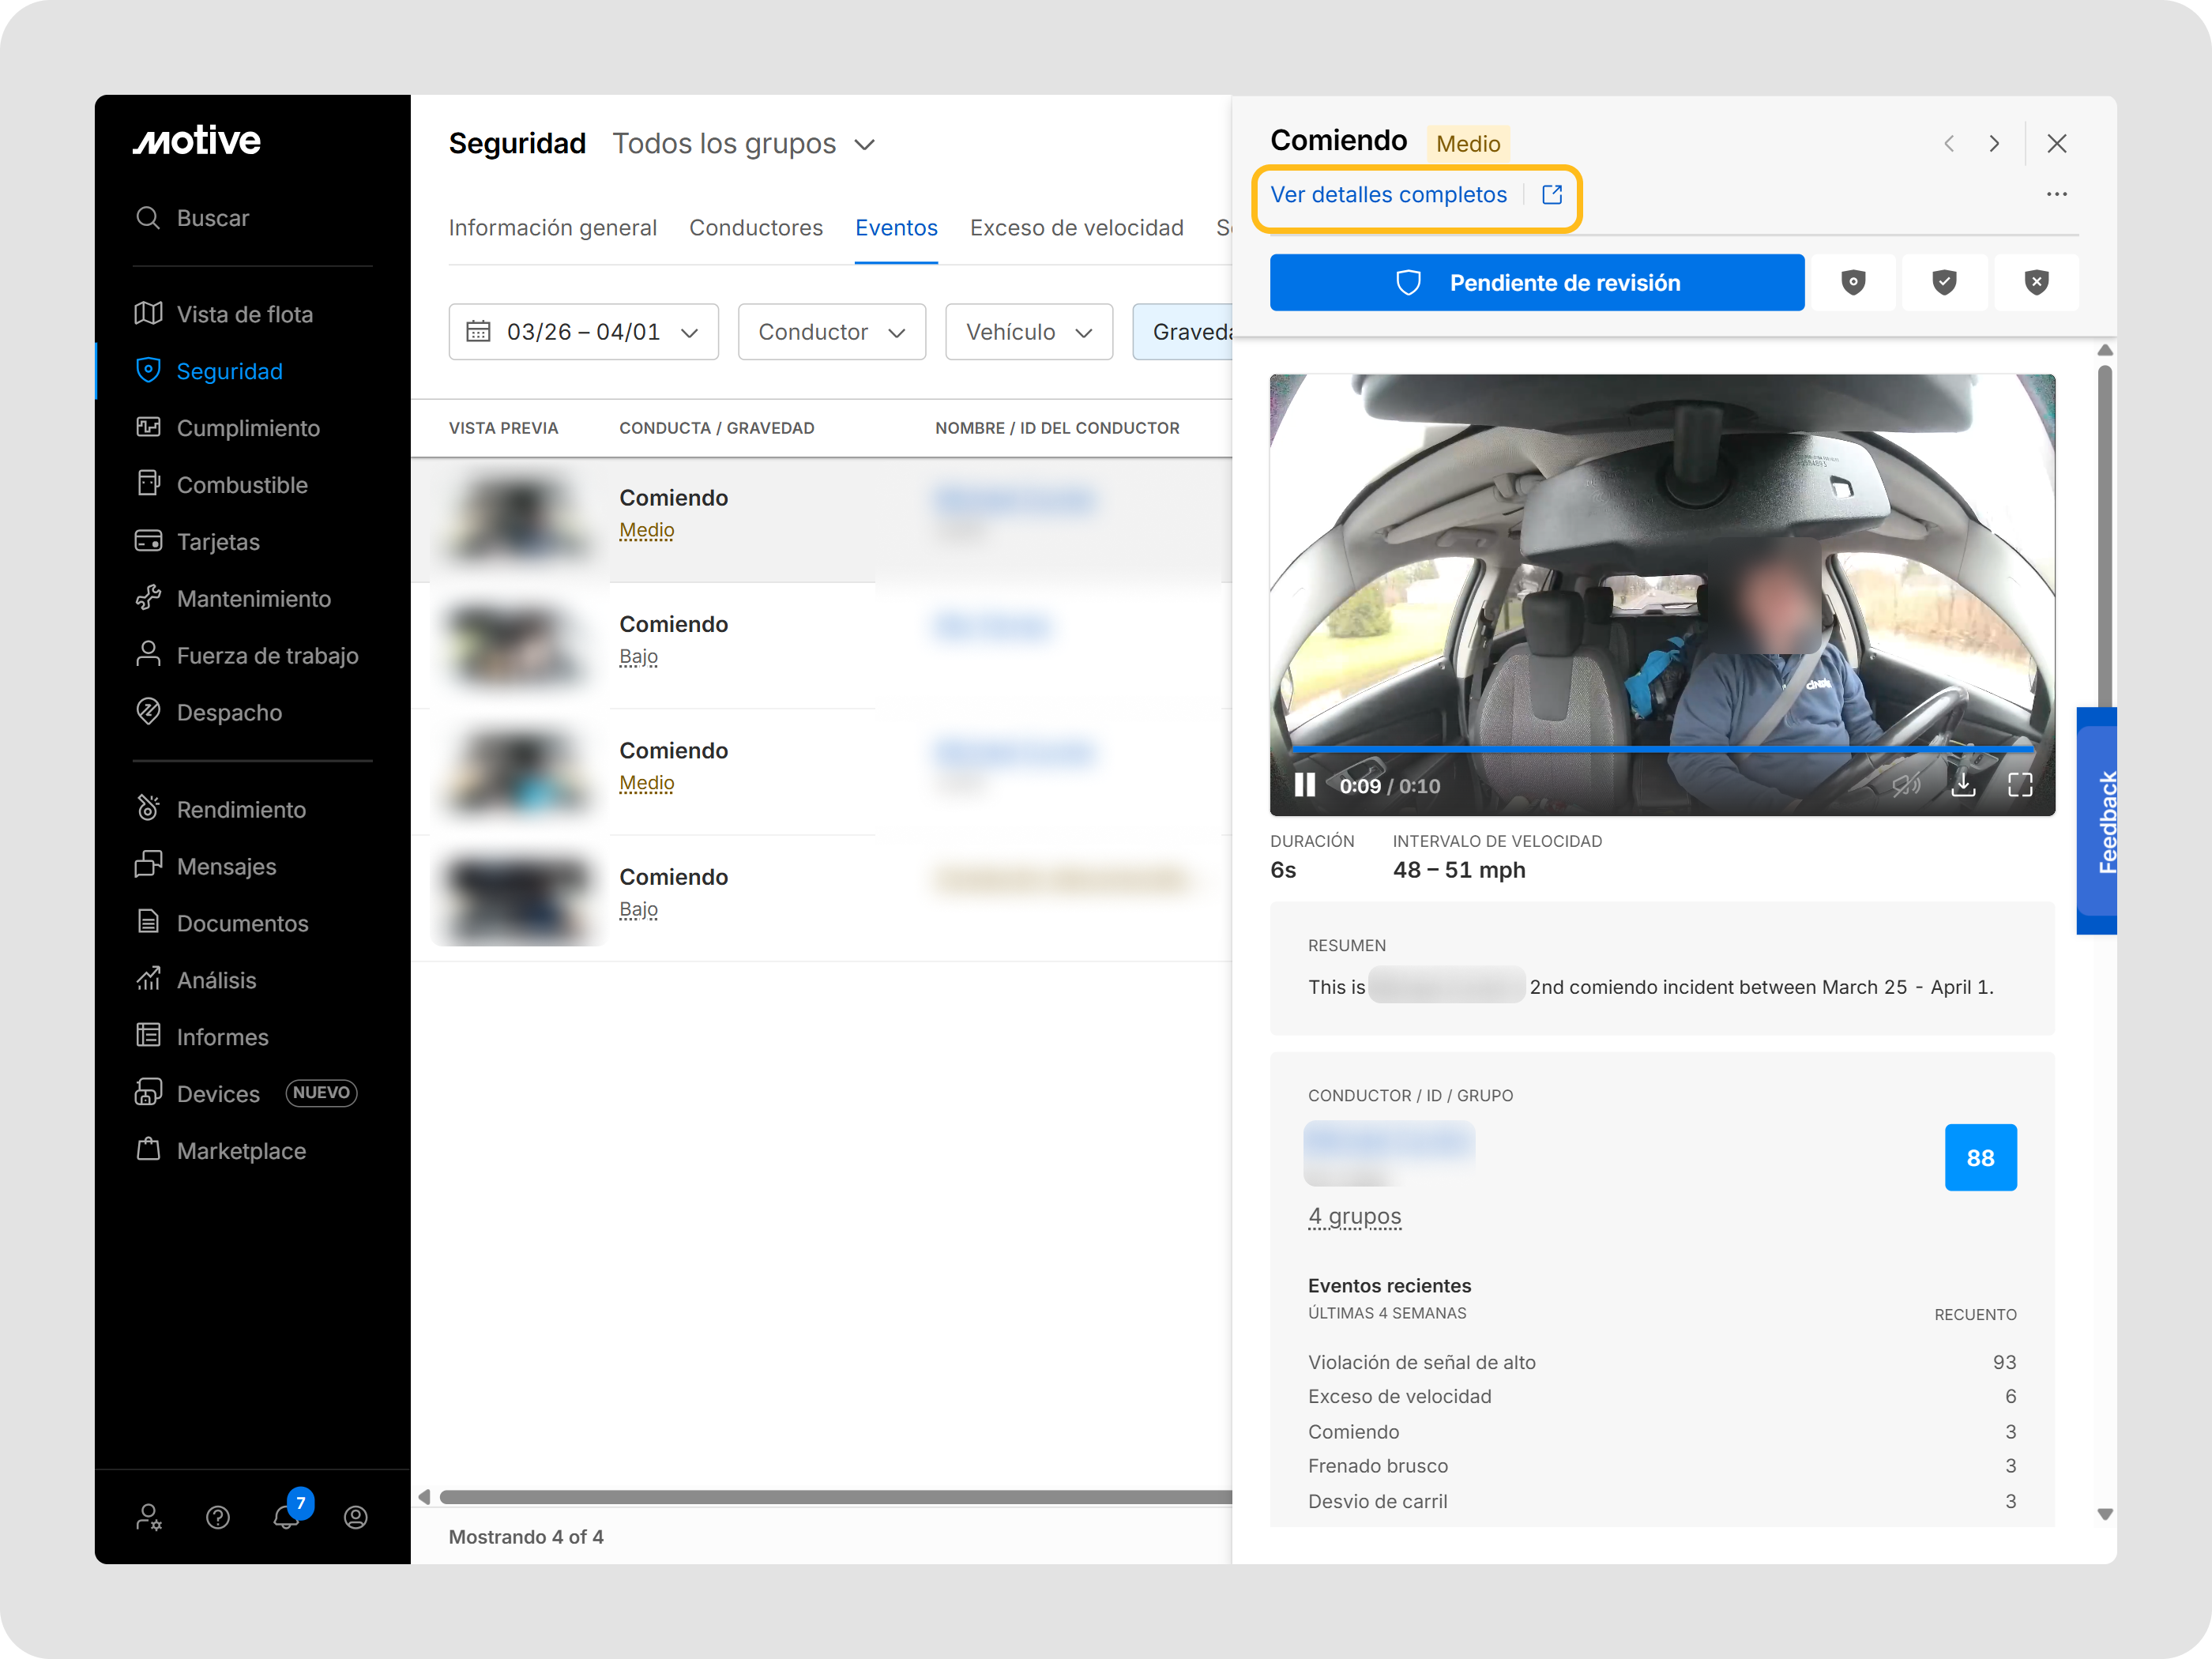Open notifications bell with 7 badge

287,1516
